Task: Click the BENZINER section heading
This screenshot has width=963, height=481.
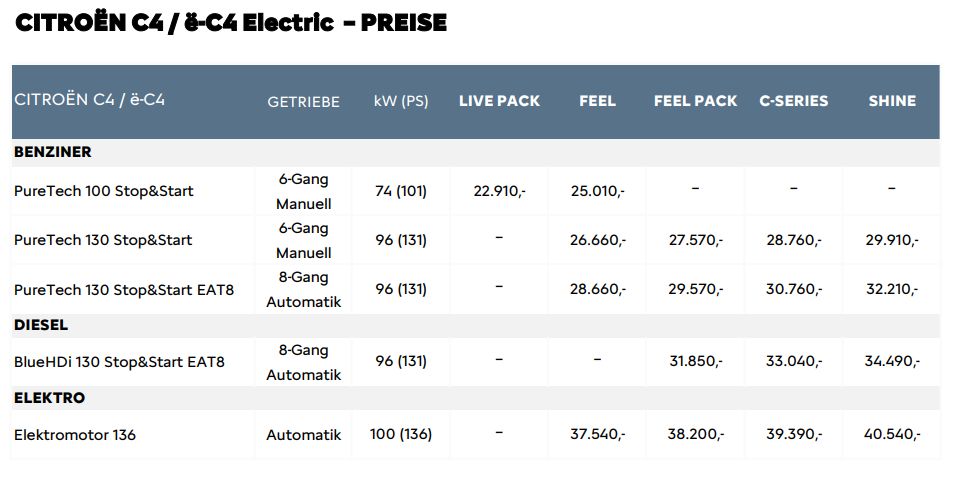Action: [53, 152]
